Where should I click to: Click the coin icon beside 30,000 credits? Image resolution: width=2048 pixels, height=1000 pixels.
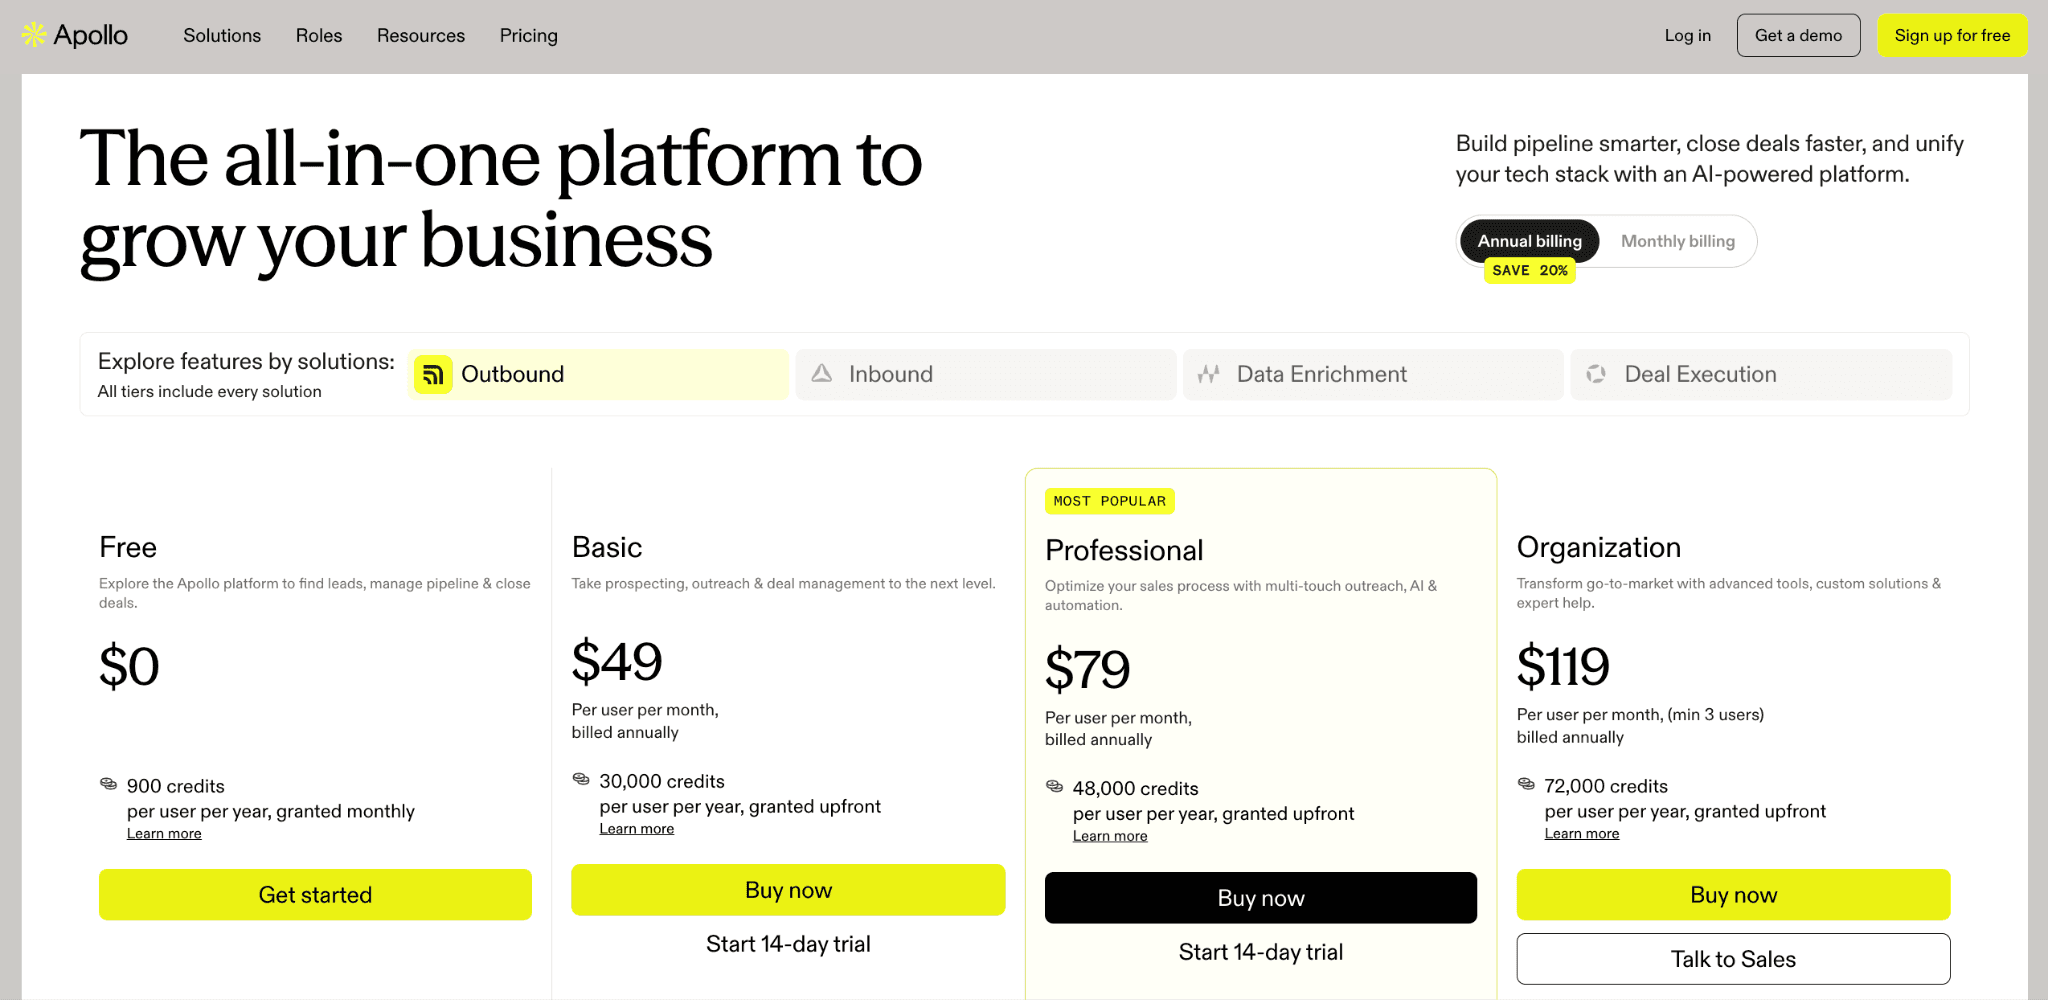point(581,779)
